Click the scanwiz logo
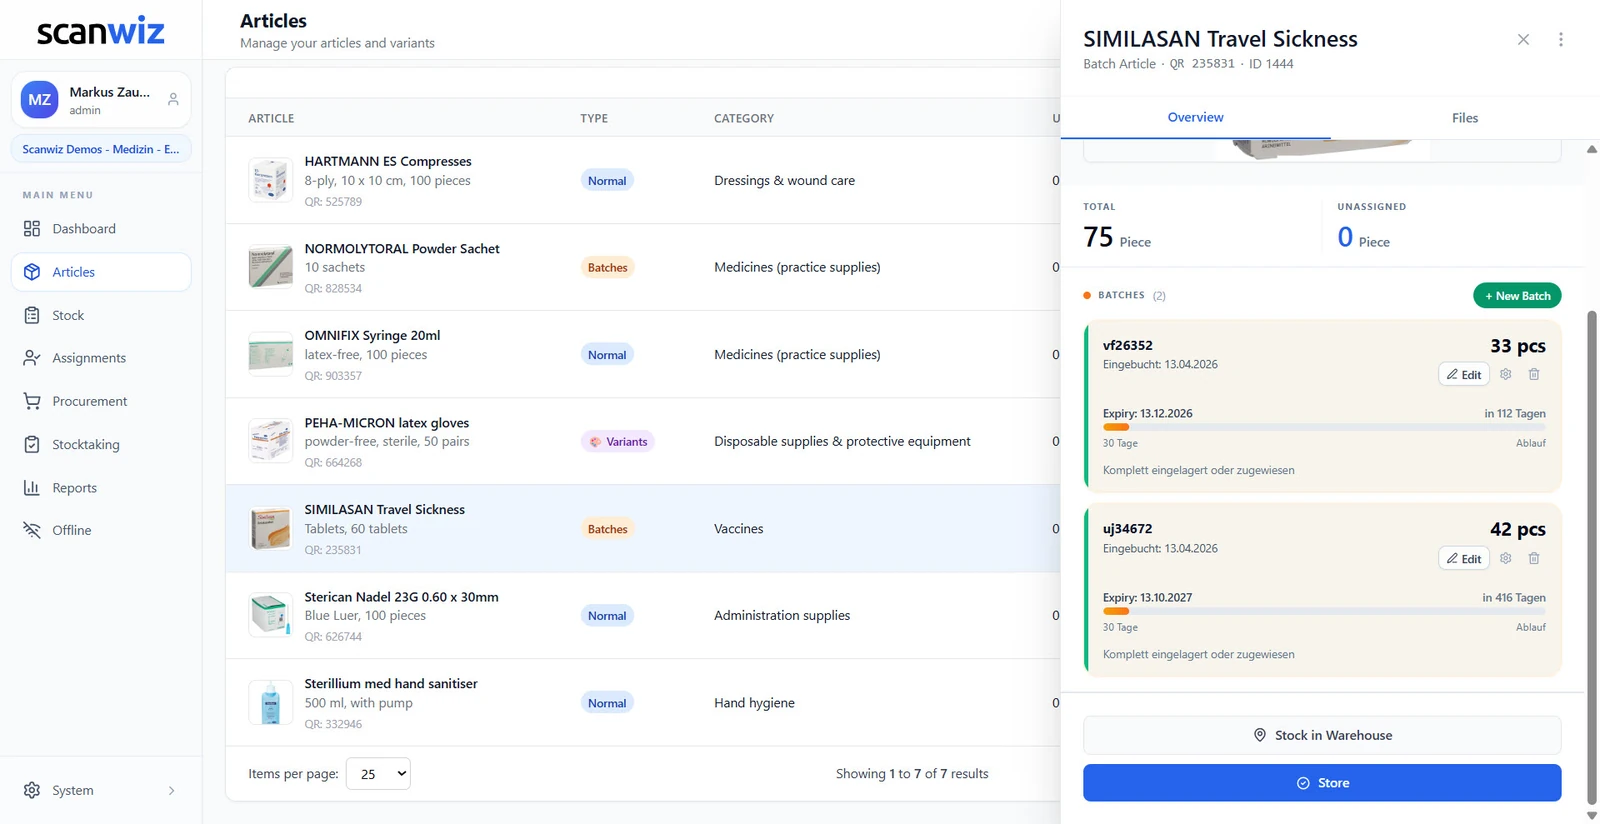 (x=100, y=31)
